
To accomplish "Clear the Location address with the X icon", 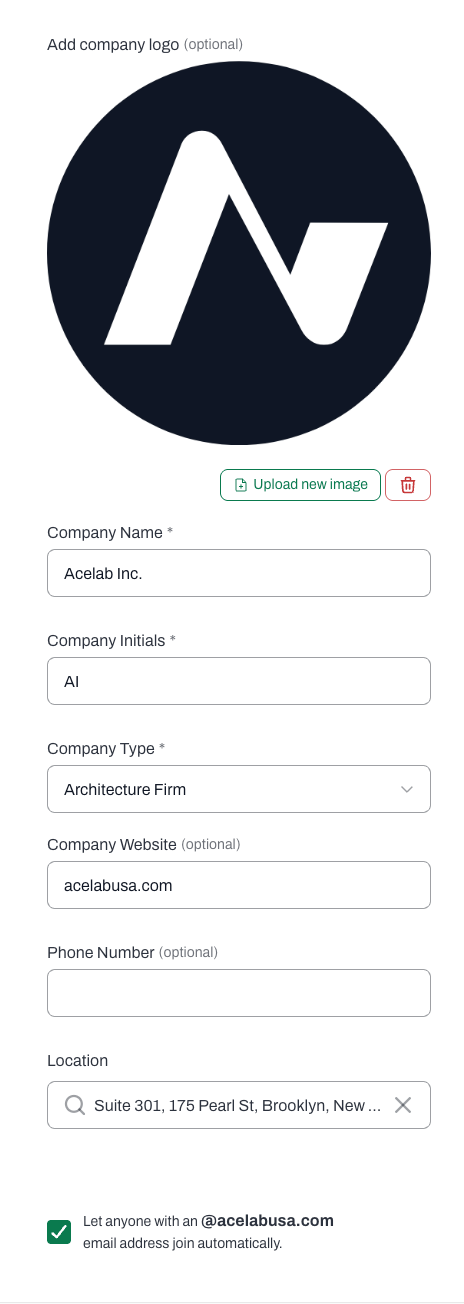I will (x=403, y=1105).
